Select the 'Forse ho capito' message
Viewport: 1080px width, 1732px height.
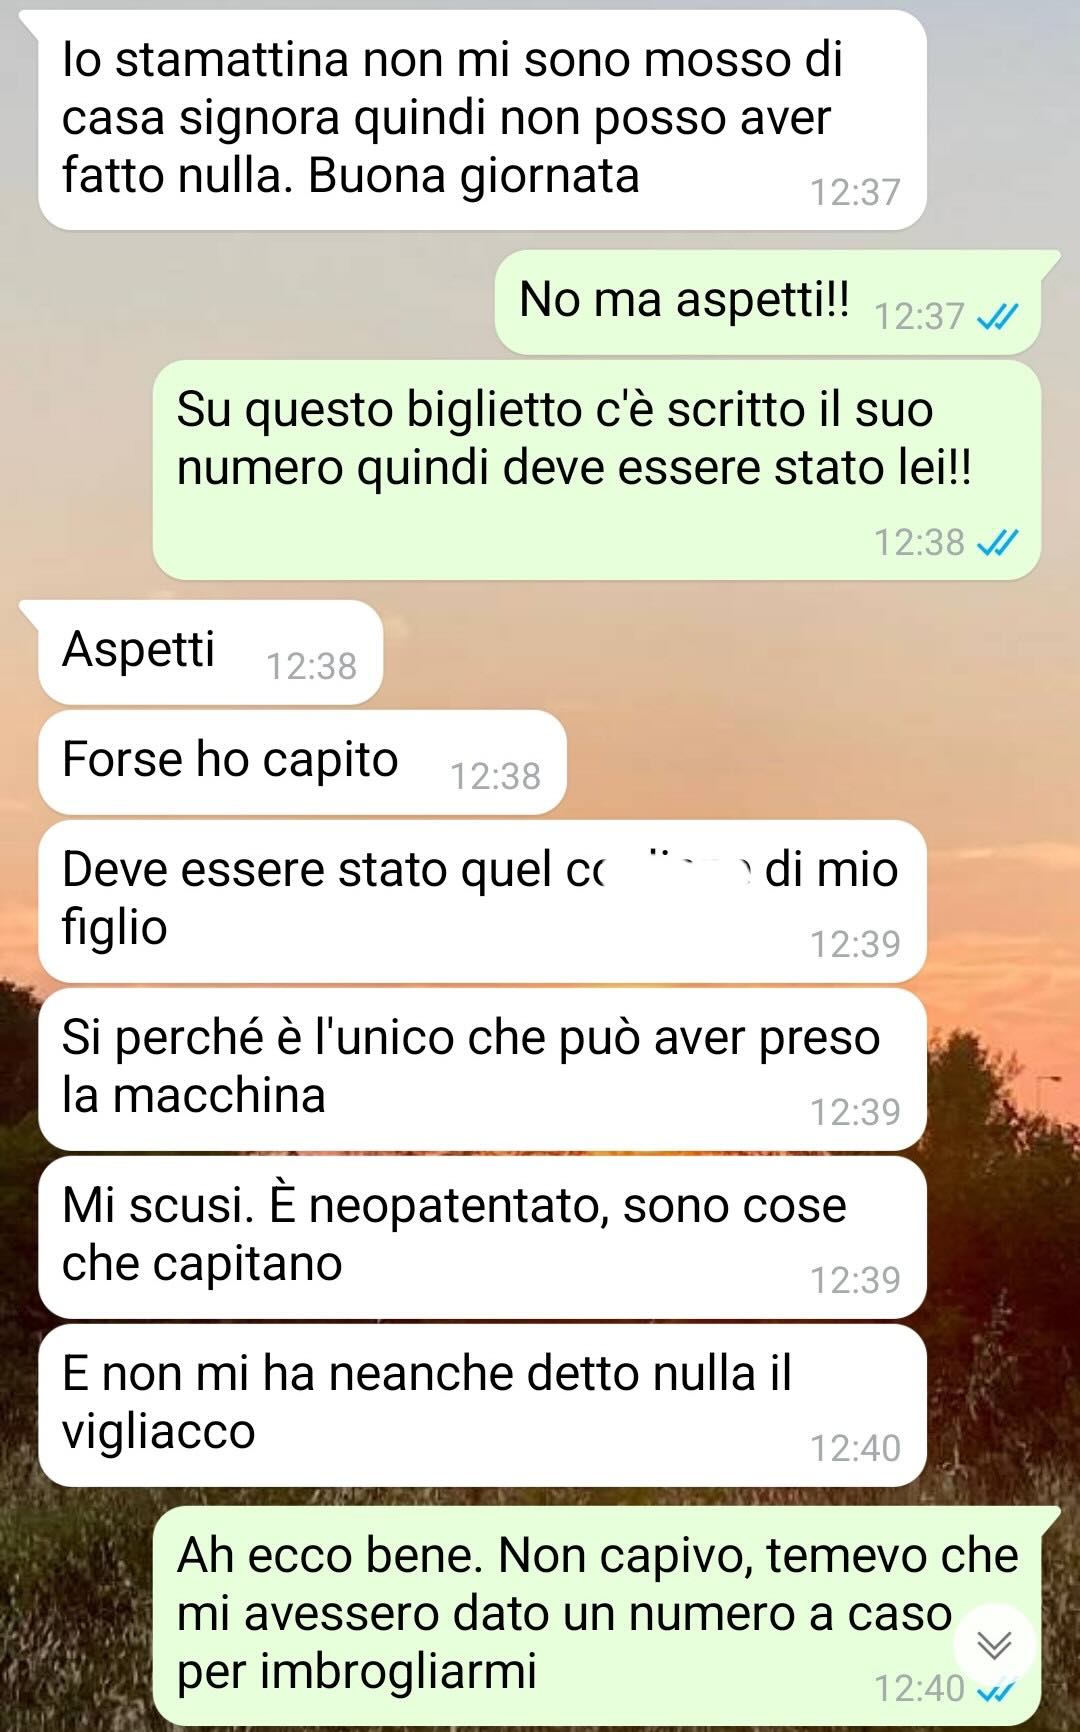302,762
